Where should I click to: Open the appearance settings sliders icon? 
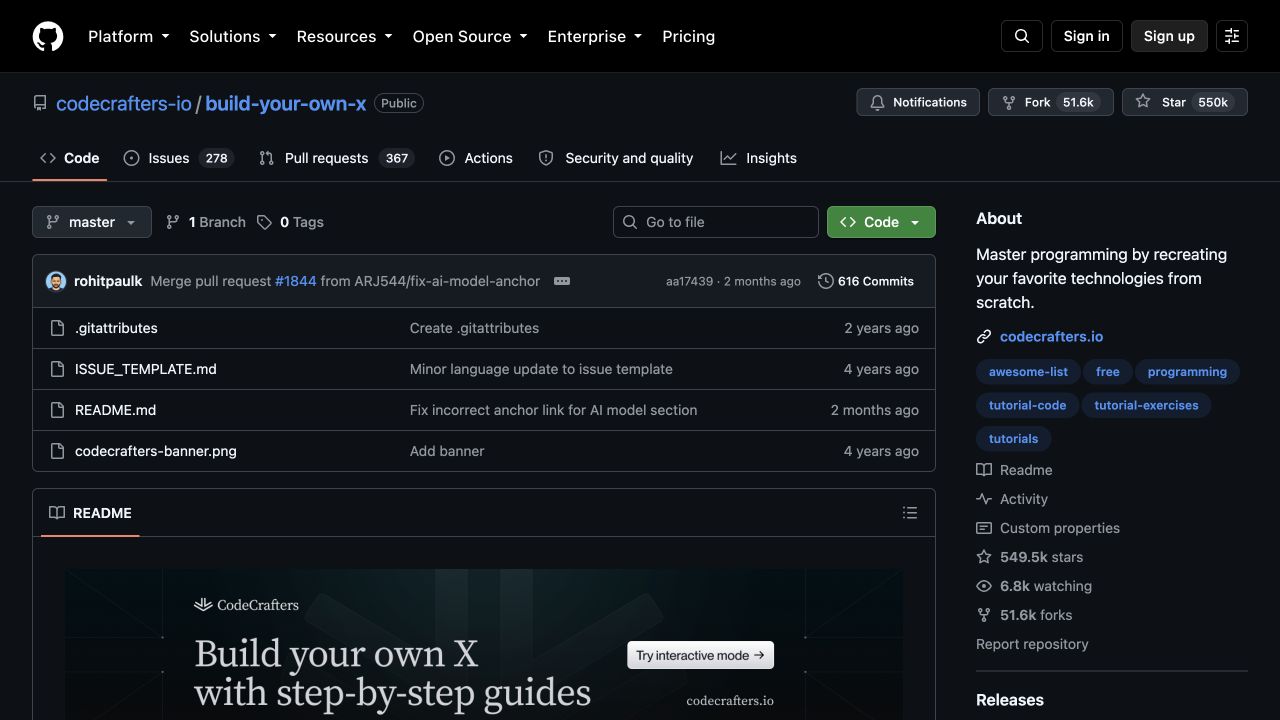(1232, 36)
